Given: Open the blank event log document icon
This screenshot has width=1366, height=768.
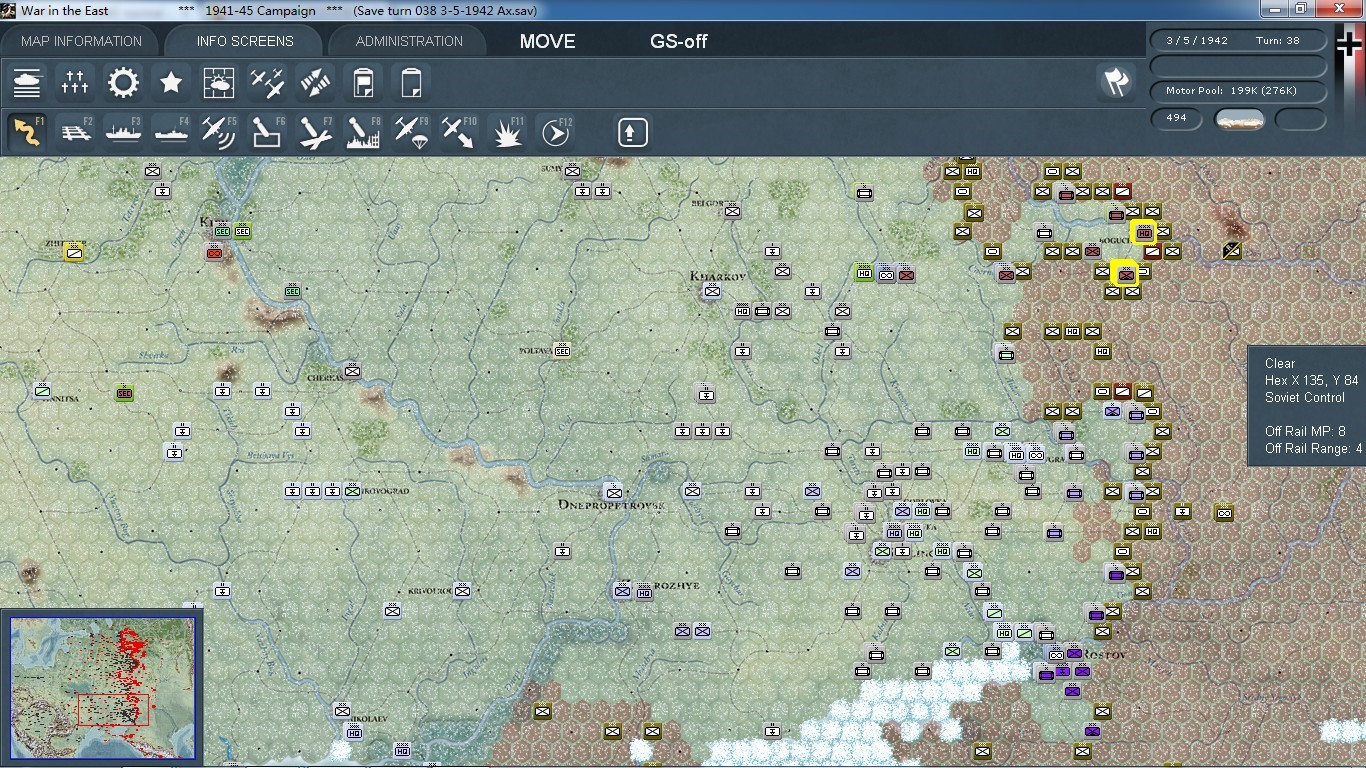Looking at the screenshot, I should [411, 83].
